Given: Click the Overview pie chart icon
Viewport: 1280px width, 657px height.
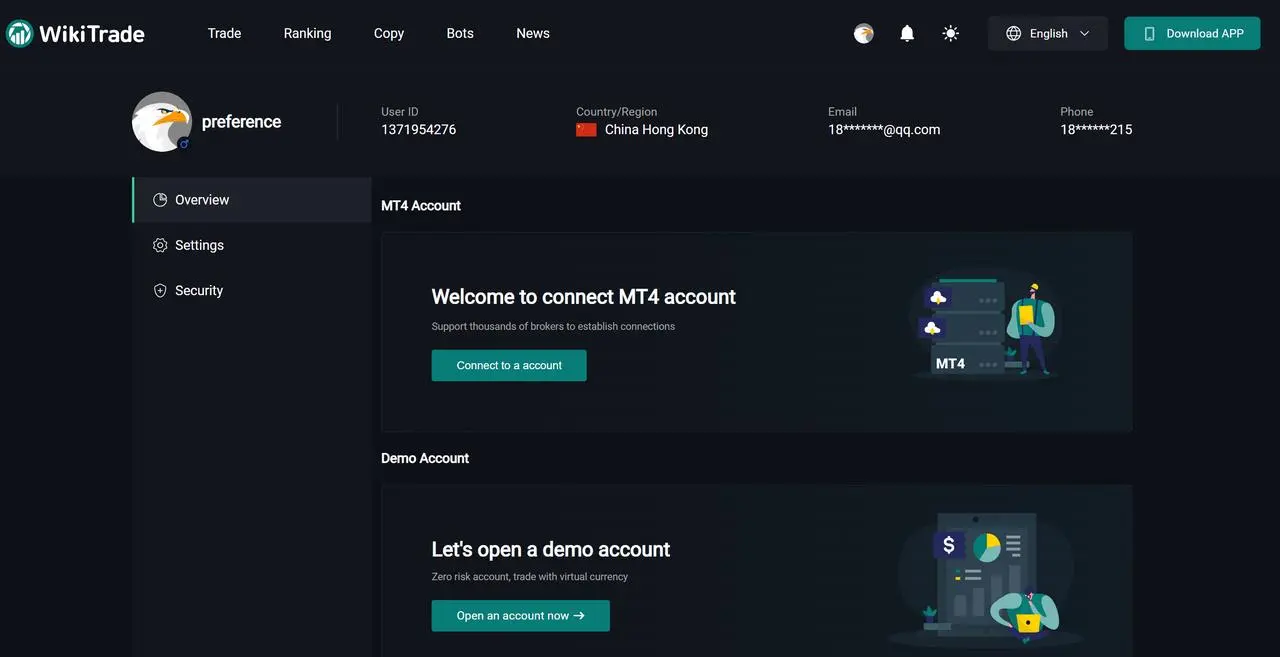Looking at the screenshot, I should click(160, 200).
